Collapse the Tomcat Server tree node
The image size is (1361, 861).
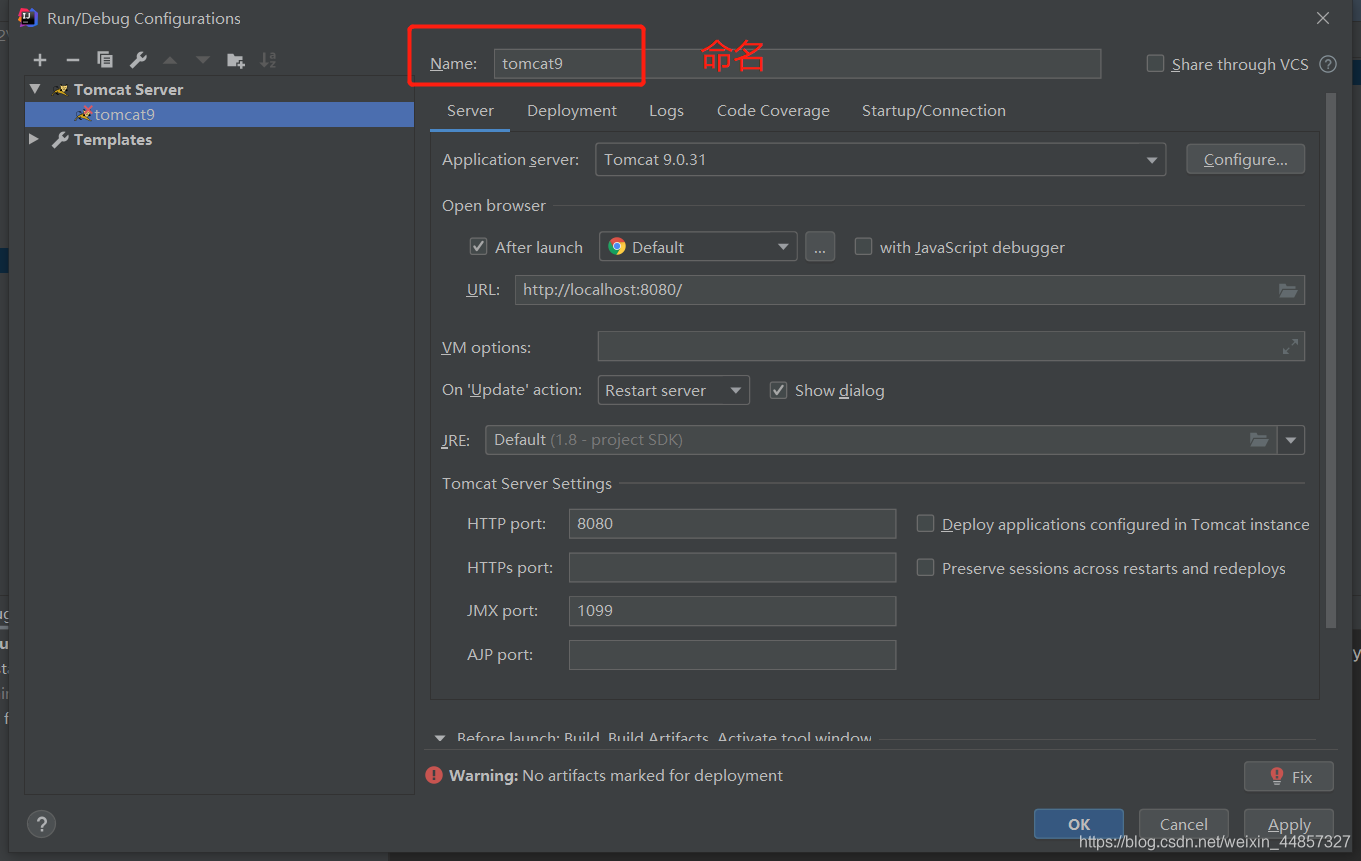click(x=35, y=89)
